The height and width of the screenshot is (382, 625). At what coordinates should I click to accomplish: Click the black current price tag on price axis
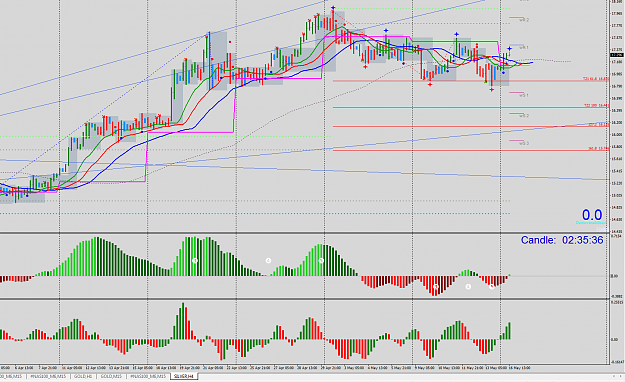pyautogui.click(x=617, y=55)
